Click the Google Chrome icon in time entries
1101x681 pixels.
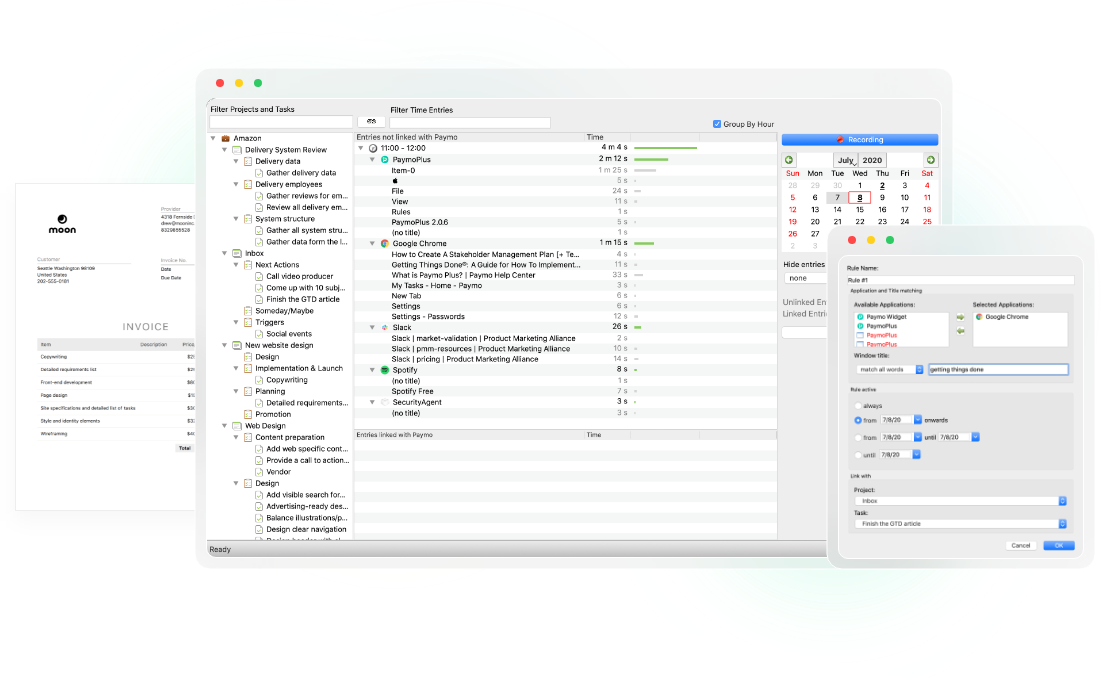pos(385,244)
